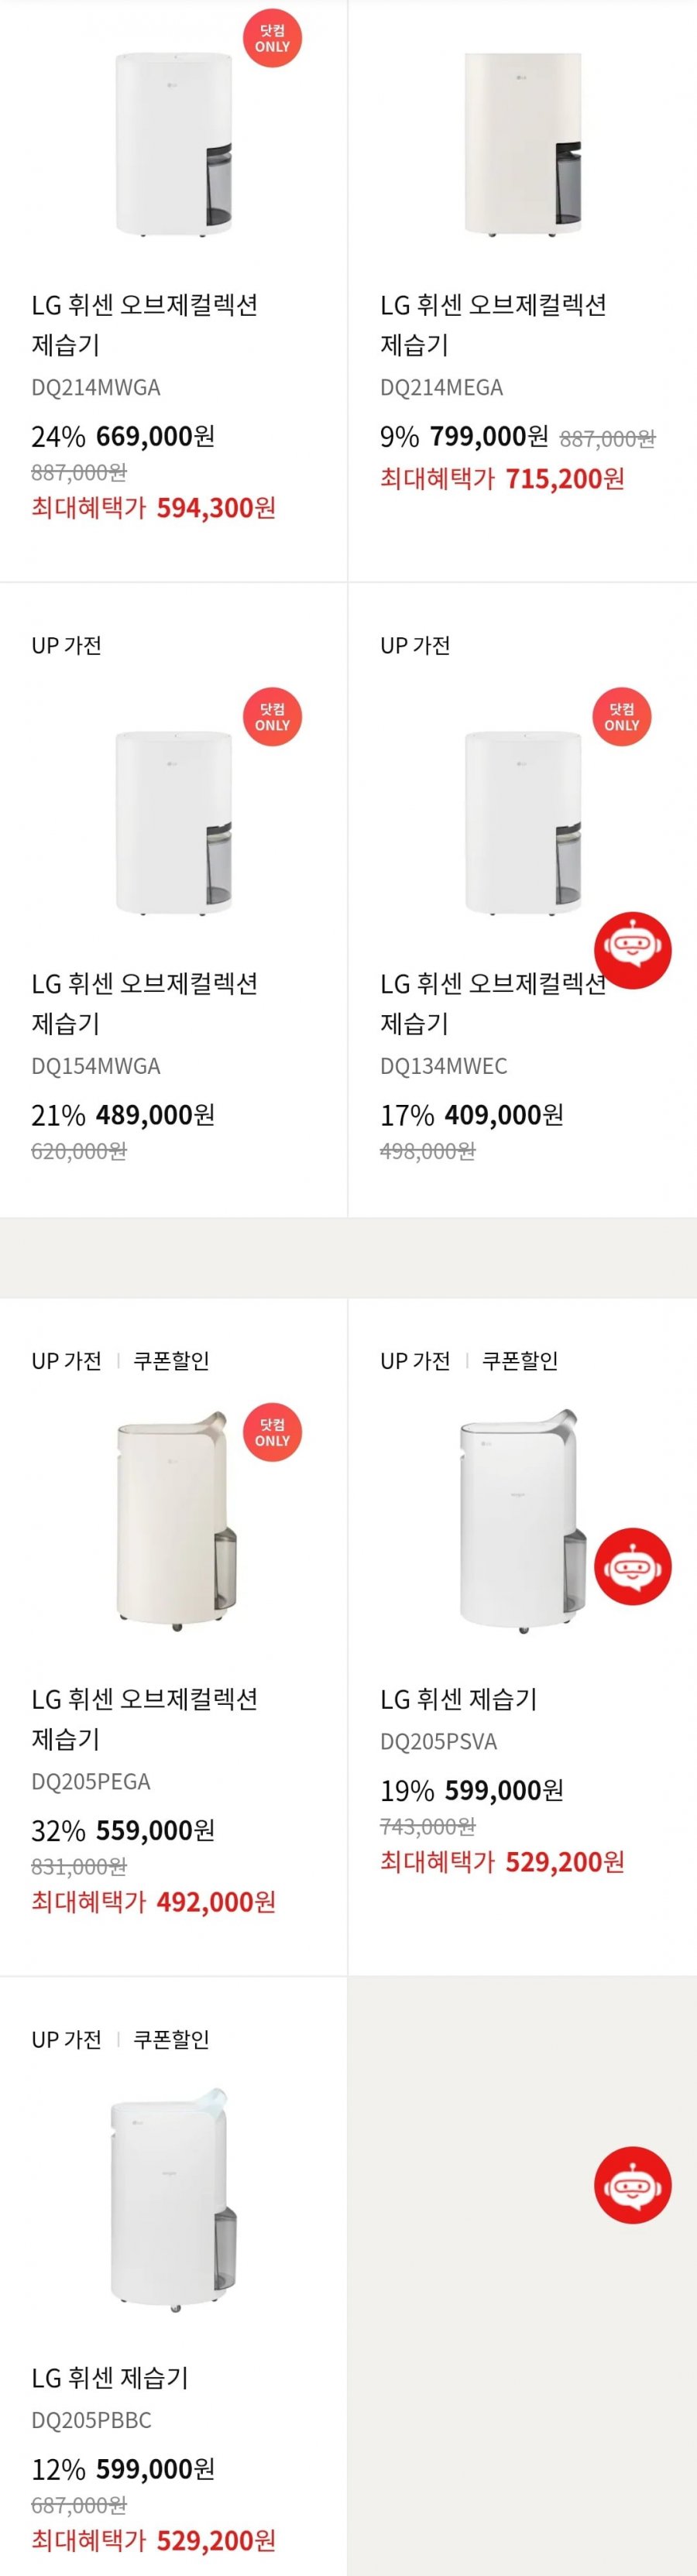Open the 오브제컬렉션 제습기 title above DQ154MWGA
The height and width of the screenshot is (2576, 697).
(145, 1003)
